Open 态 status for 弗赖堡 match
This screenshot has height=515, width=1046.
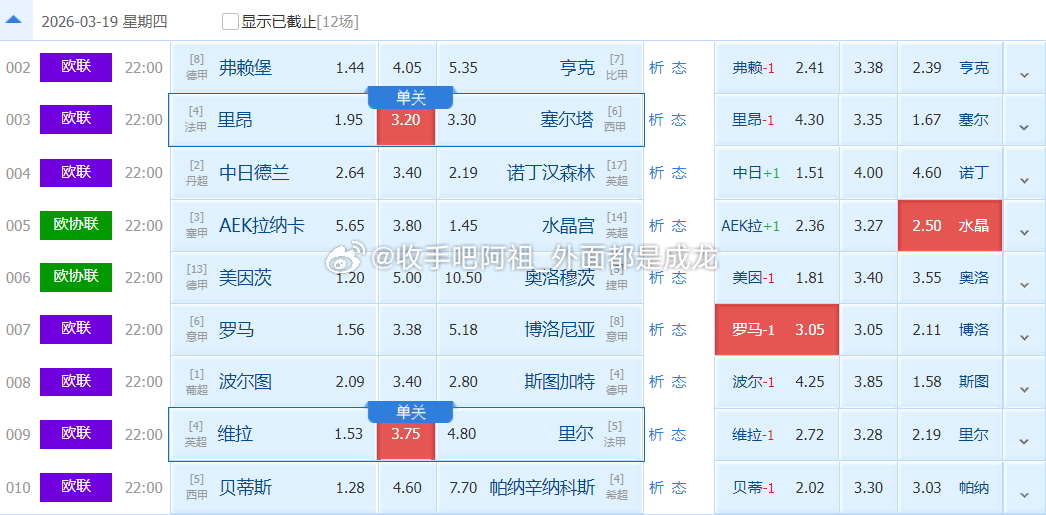(x=678, y=68)
